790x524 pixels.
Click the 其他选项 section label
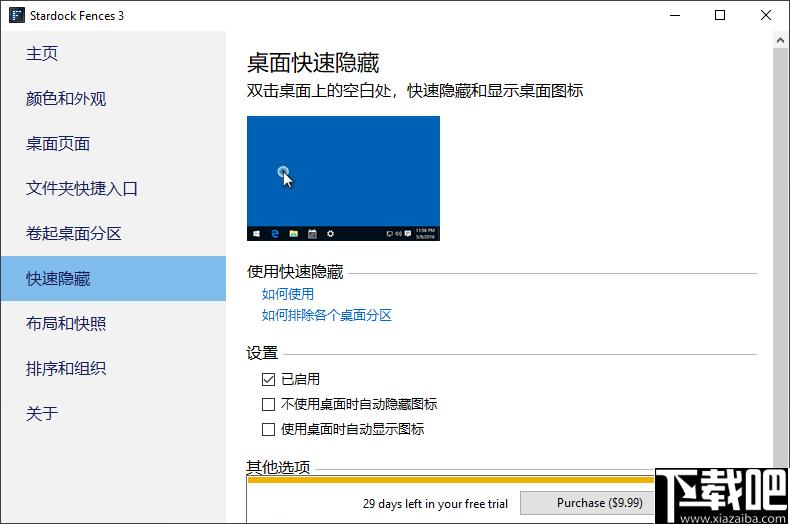pos(278,467)
